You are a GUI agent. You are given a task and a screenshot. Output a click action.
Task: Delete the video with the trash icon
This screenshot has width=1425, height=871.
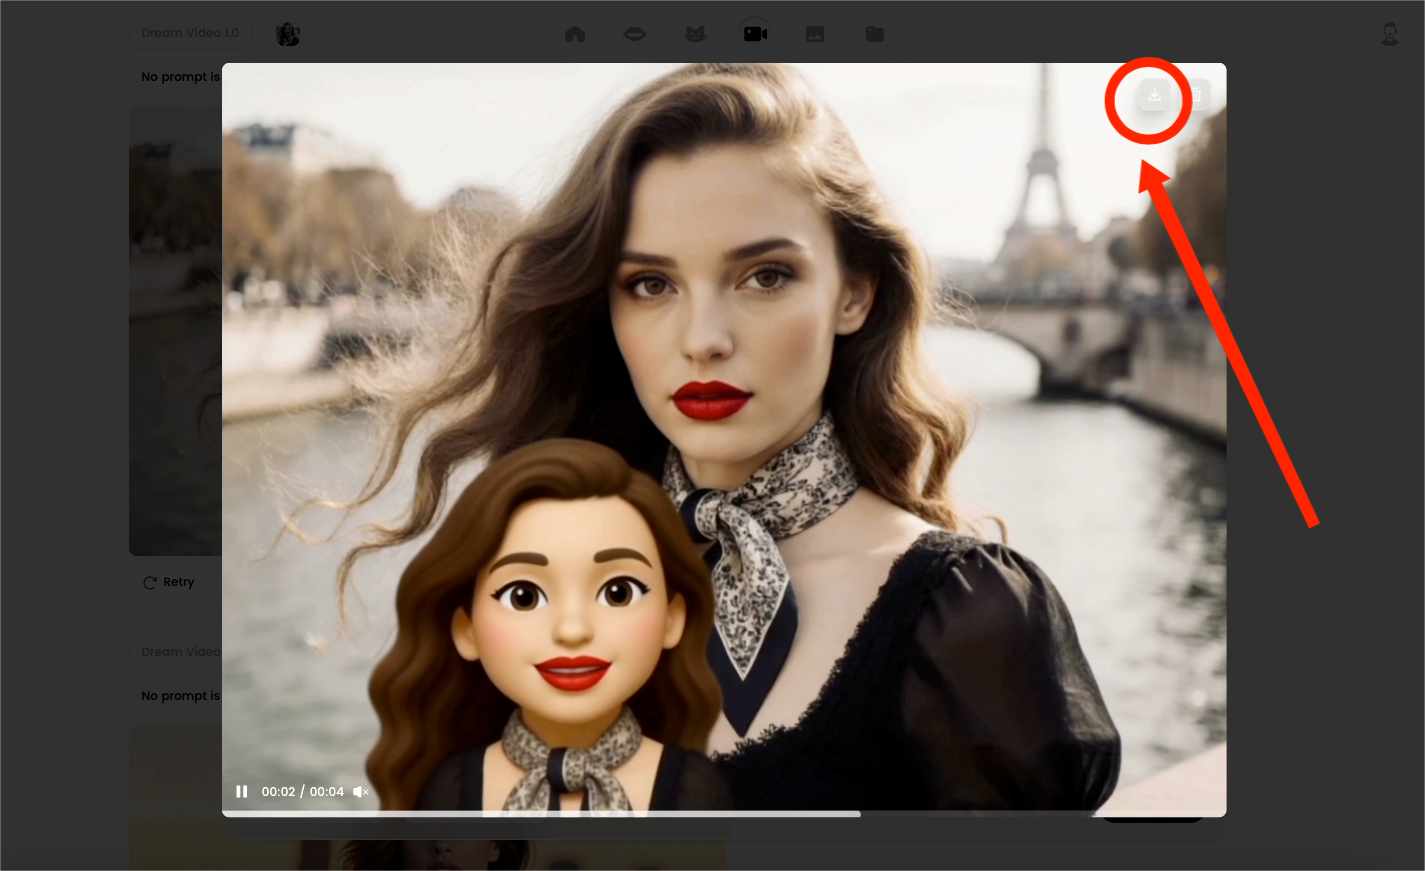(x=1195, y=96)
